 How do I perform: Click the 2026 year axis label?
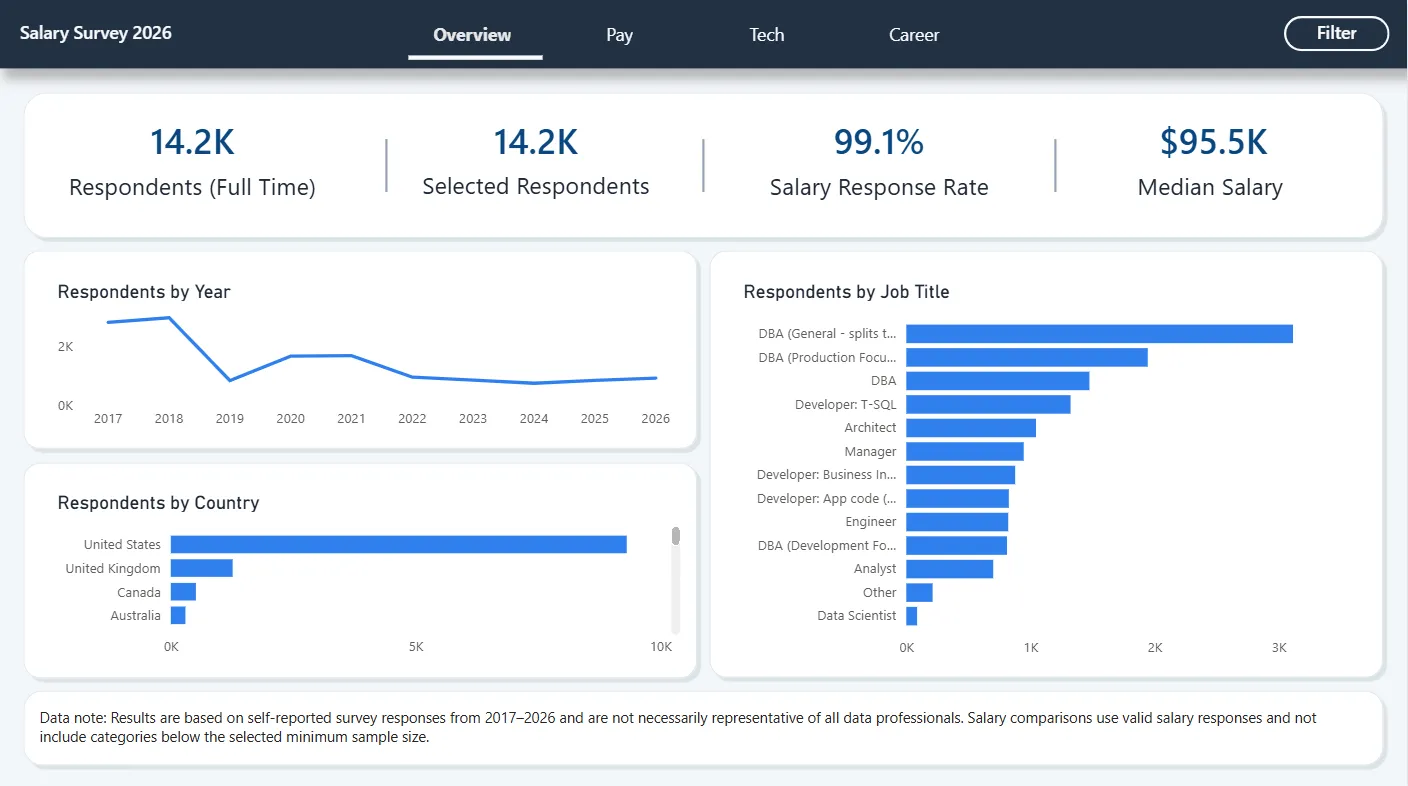[x=655, y=418]
